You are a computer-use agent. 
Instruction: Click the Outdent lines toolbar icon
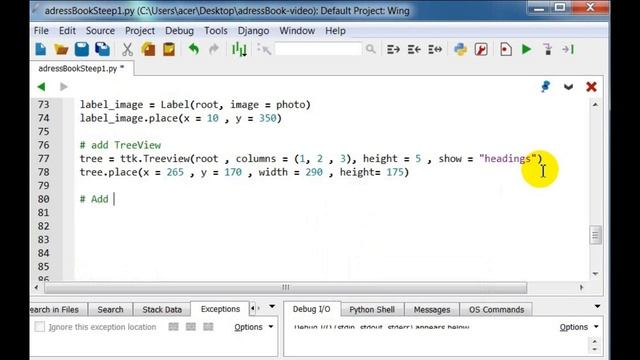[x=414, y=49]
